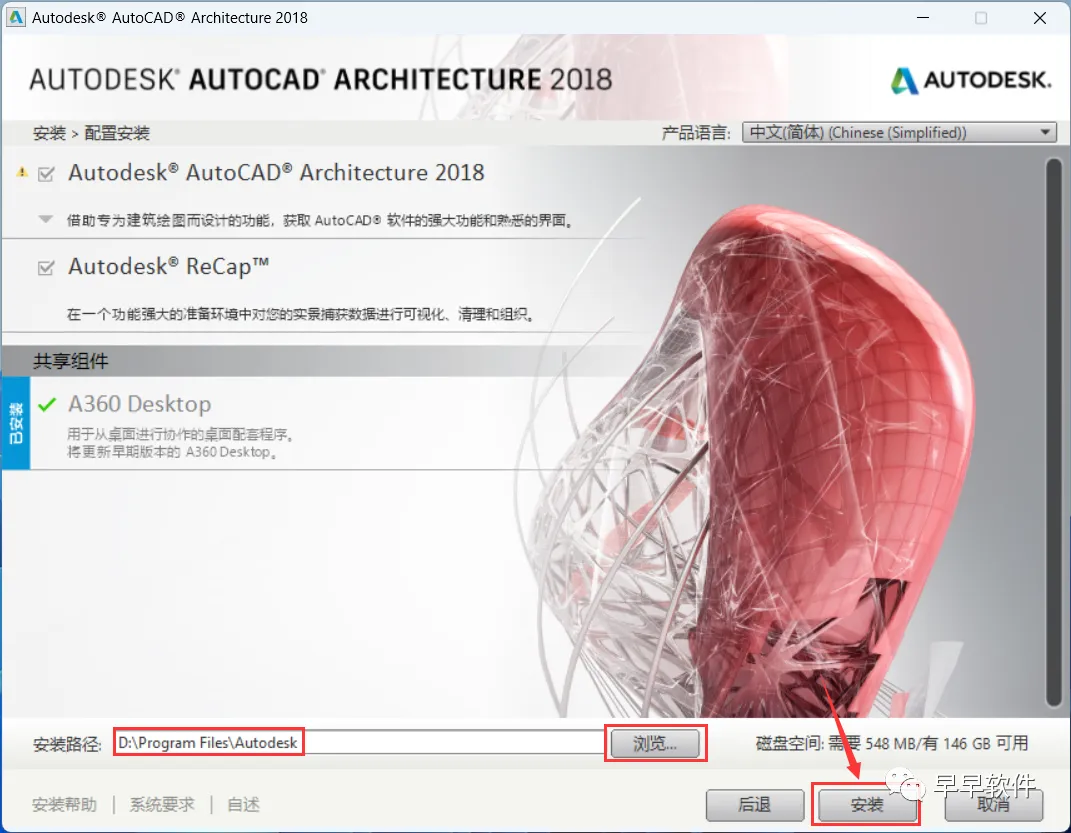Toggle the Autodesk ReCap checkbox

click(x=46, y=268)
